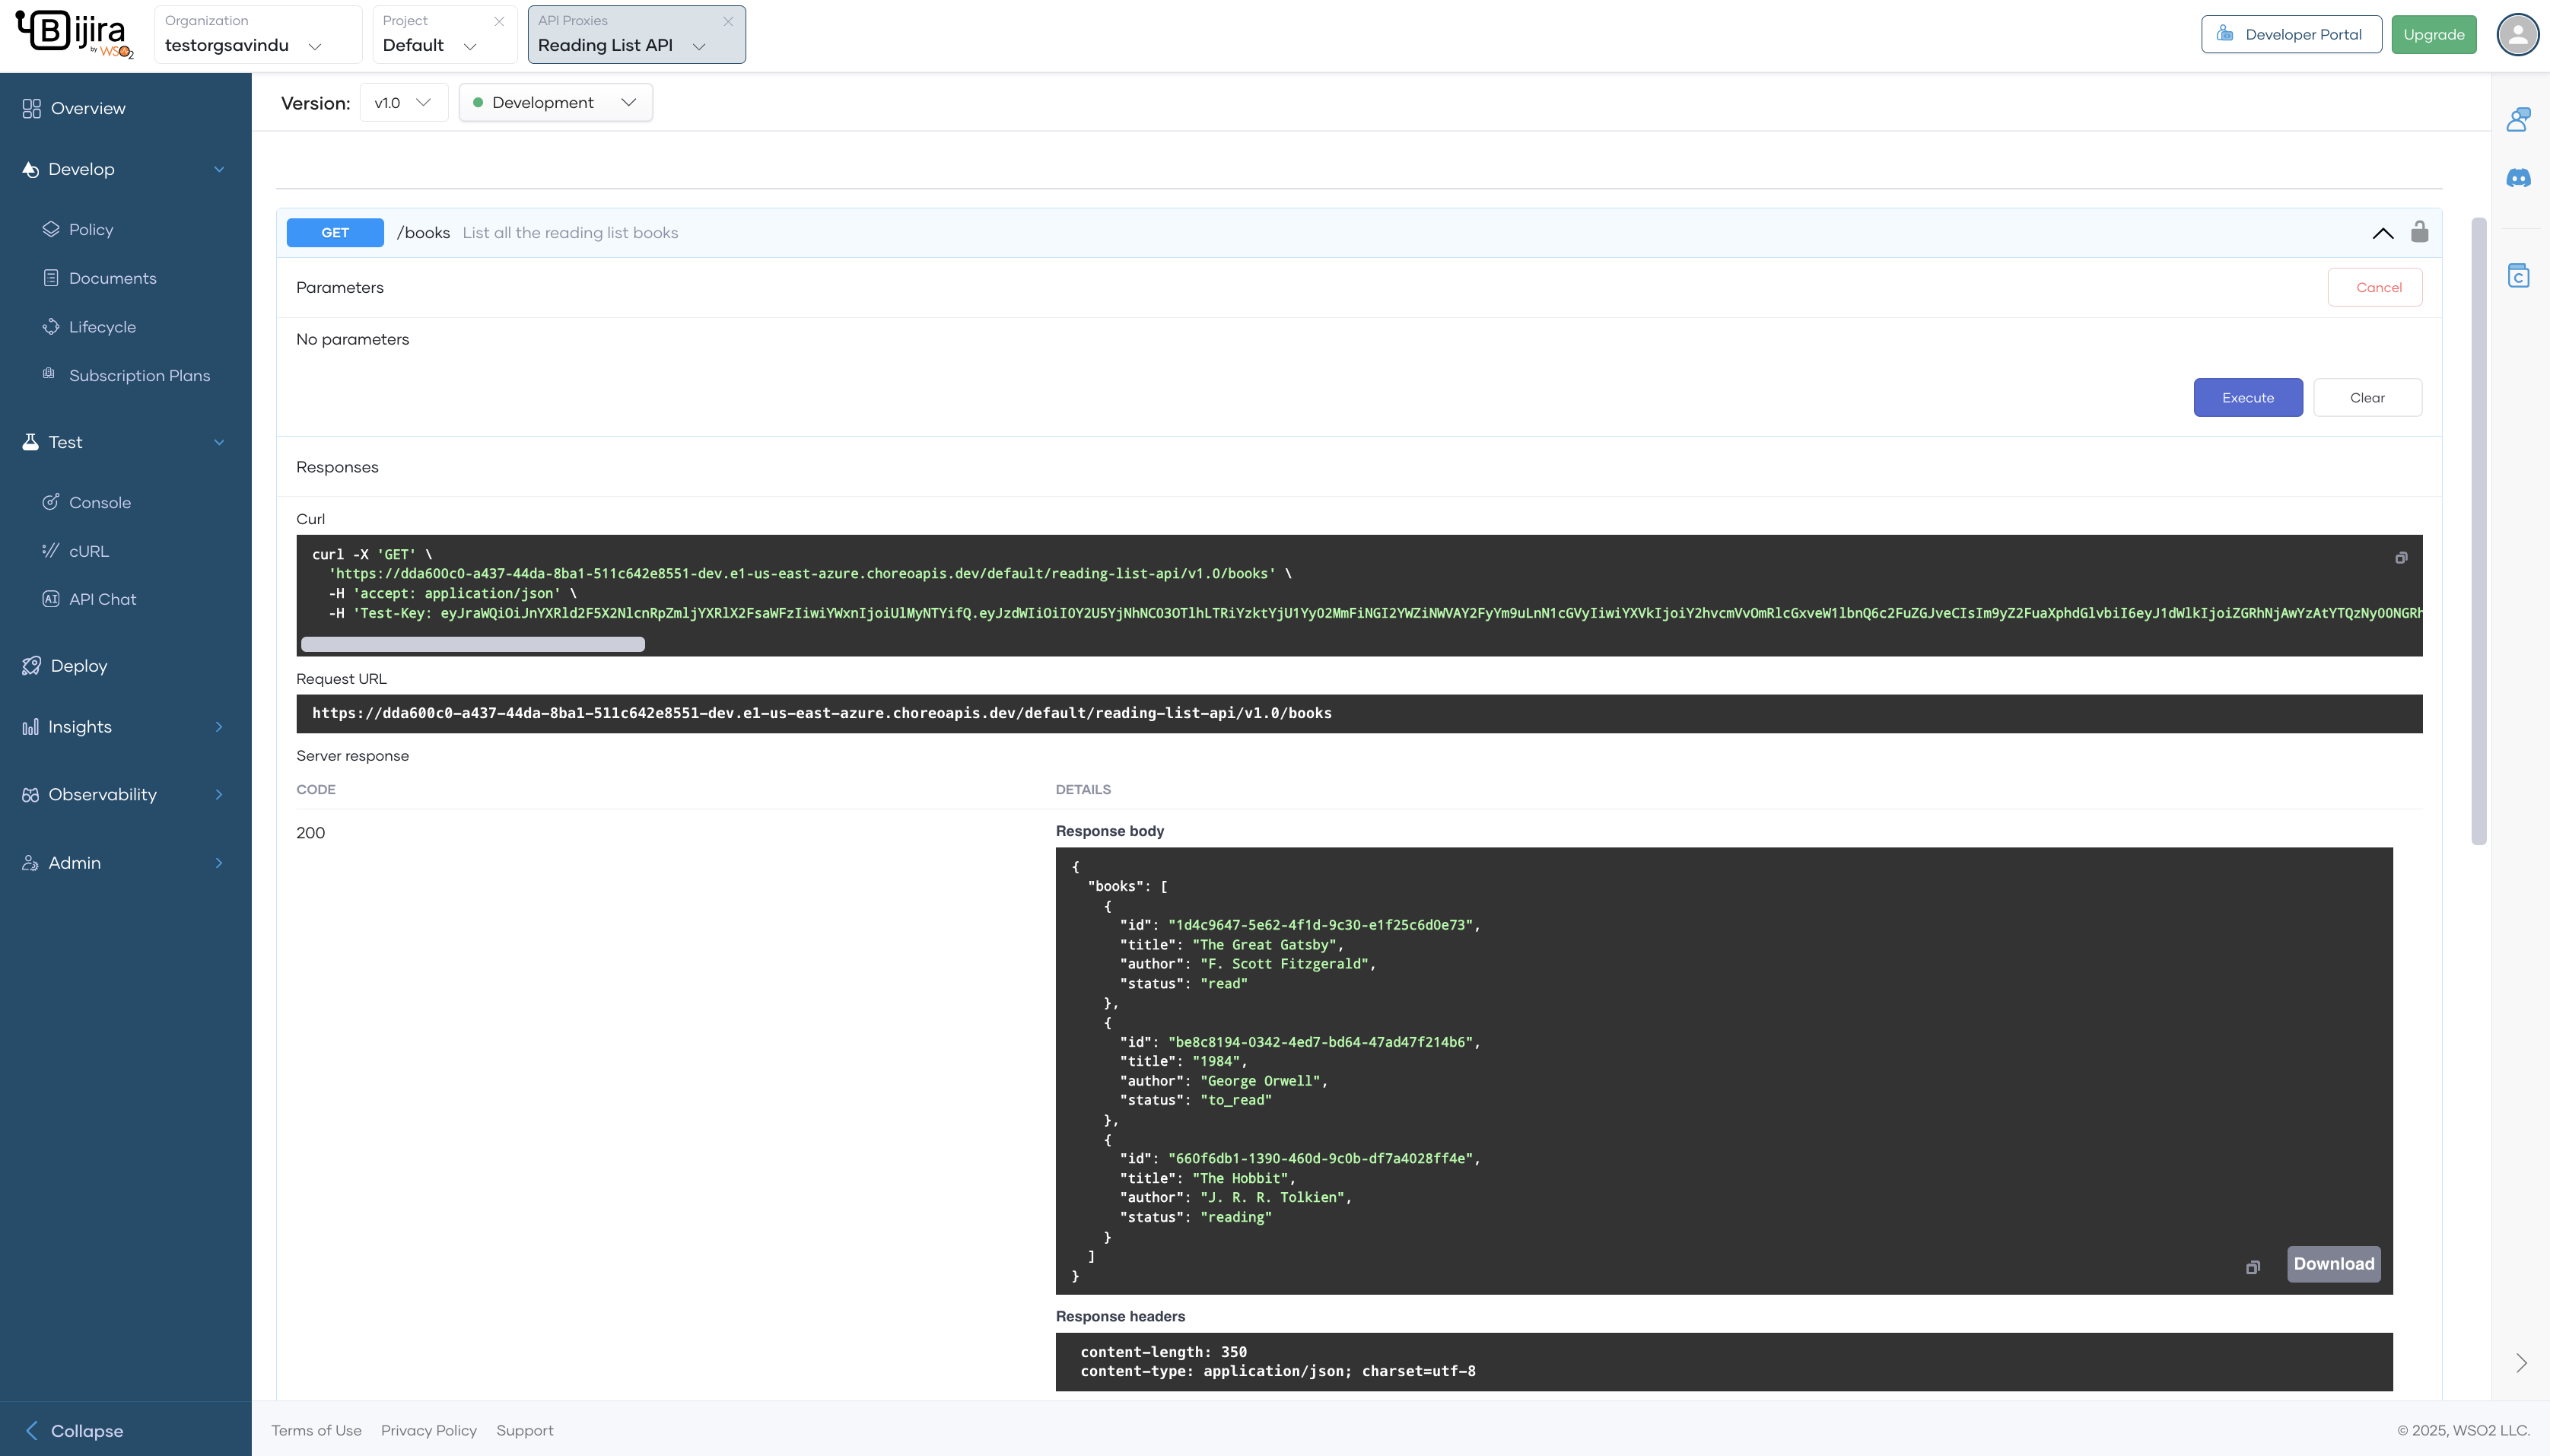
Task: Open the version v1.0 dropdown
Action: tap(403, 103)
